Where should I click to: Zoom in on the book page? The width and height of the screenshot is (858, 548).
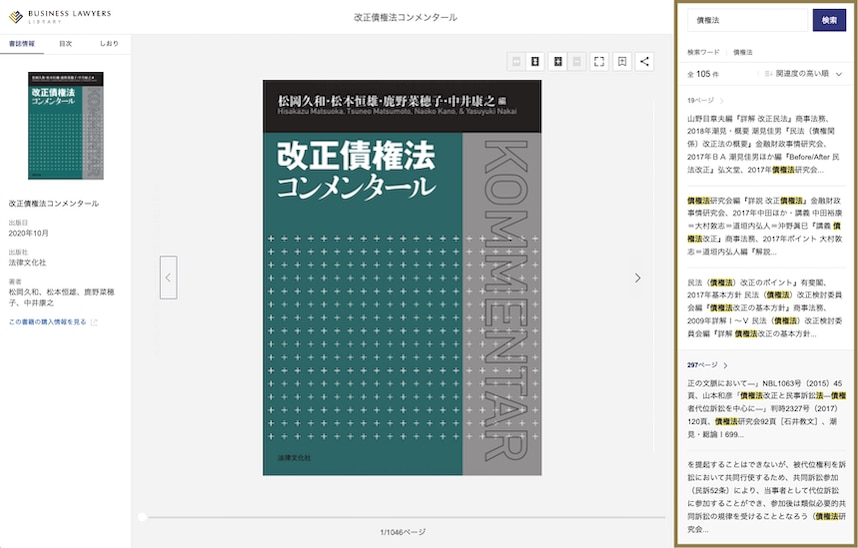(558, 62)
